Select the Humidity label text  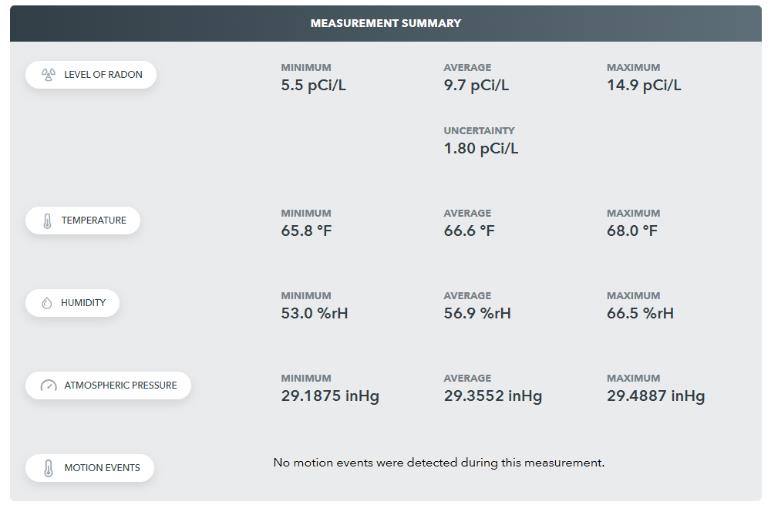point(83,303)
